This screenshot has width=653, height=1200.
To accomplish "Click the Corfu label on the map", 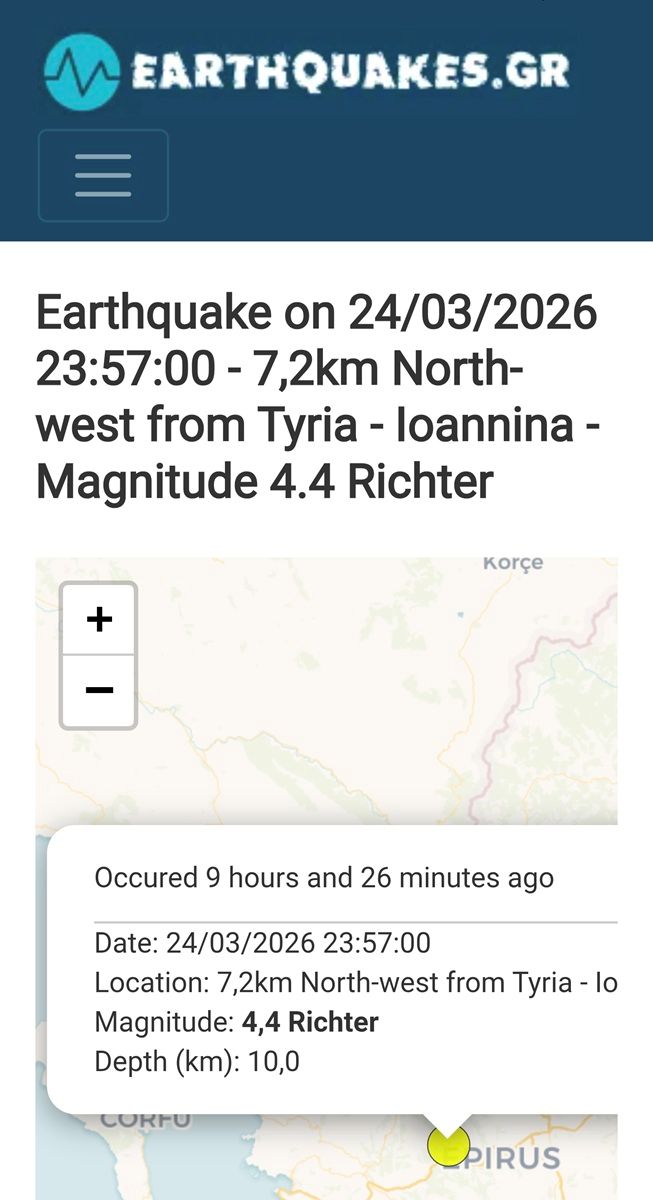I will pos(145,1120).
